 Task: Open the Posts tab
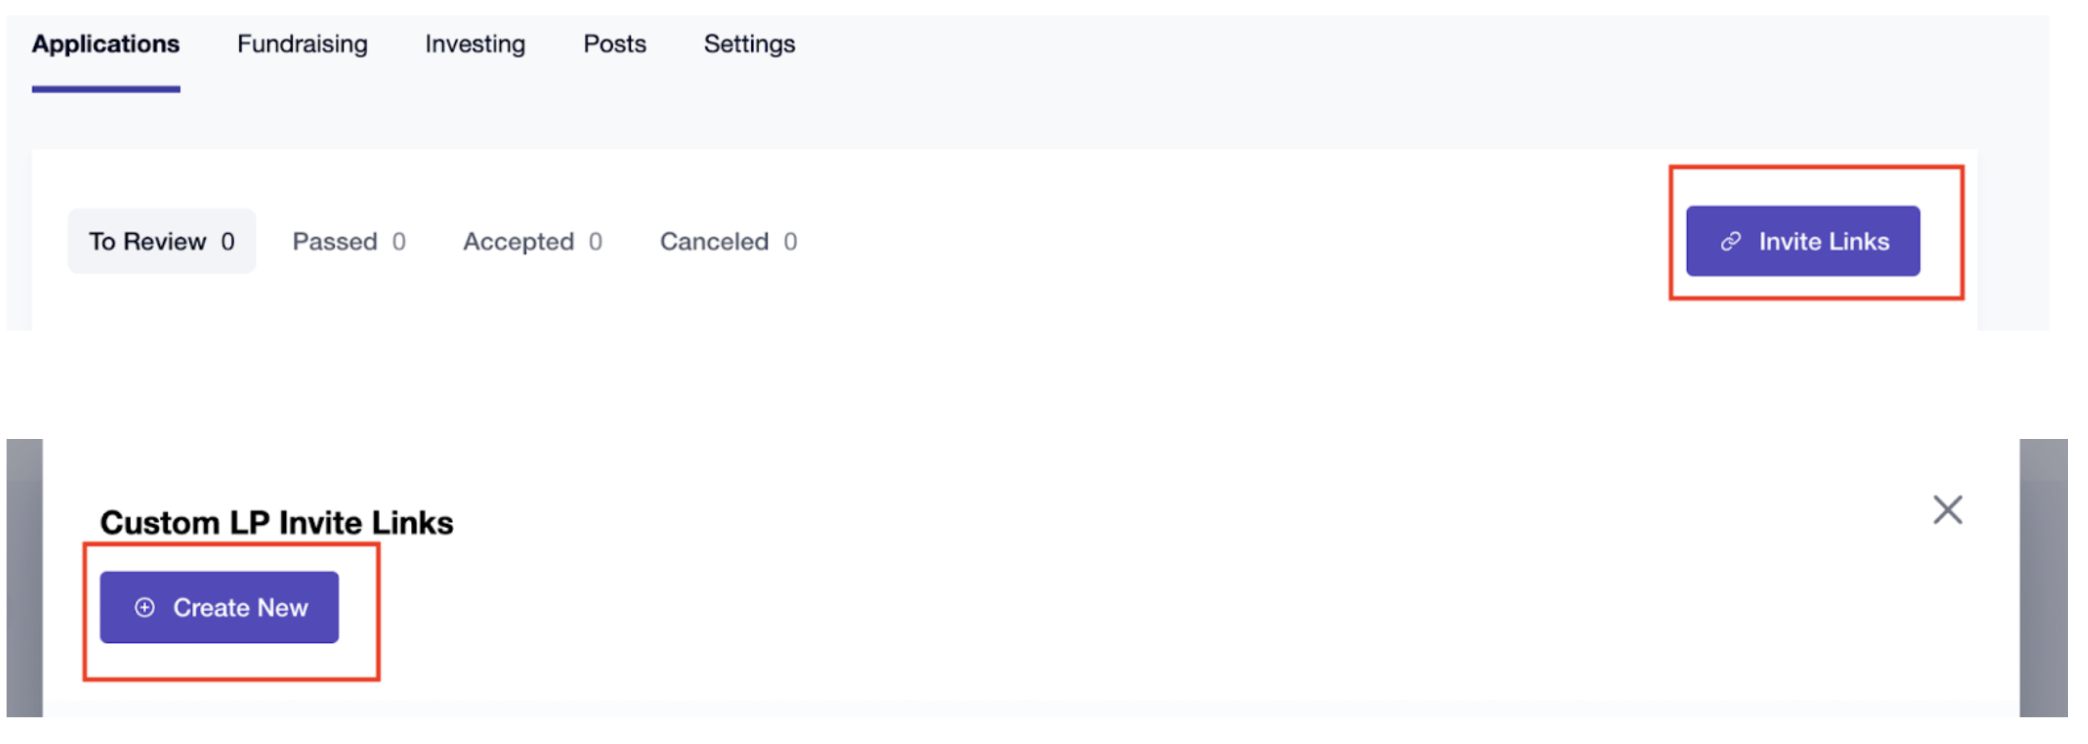pos(615,44)
